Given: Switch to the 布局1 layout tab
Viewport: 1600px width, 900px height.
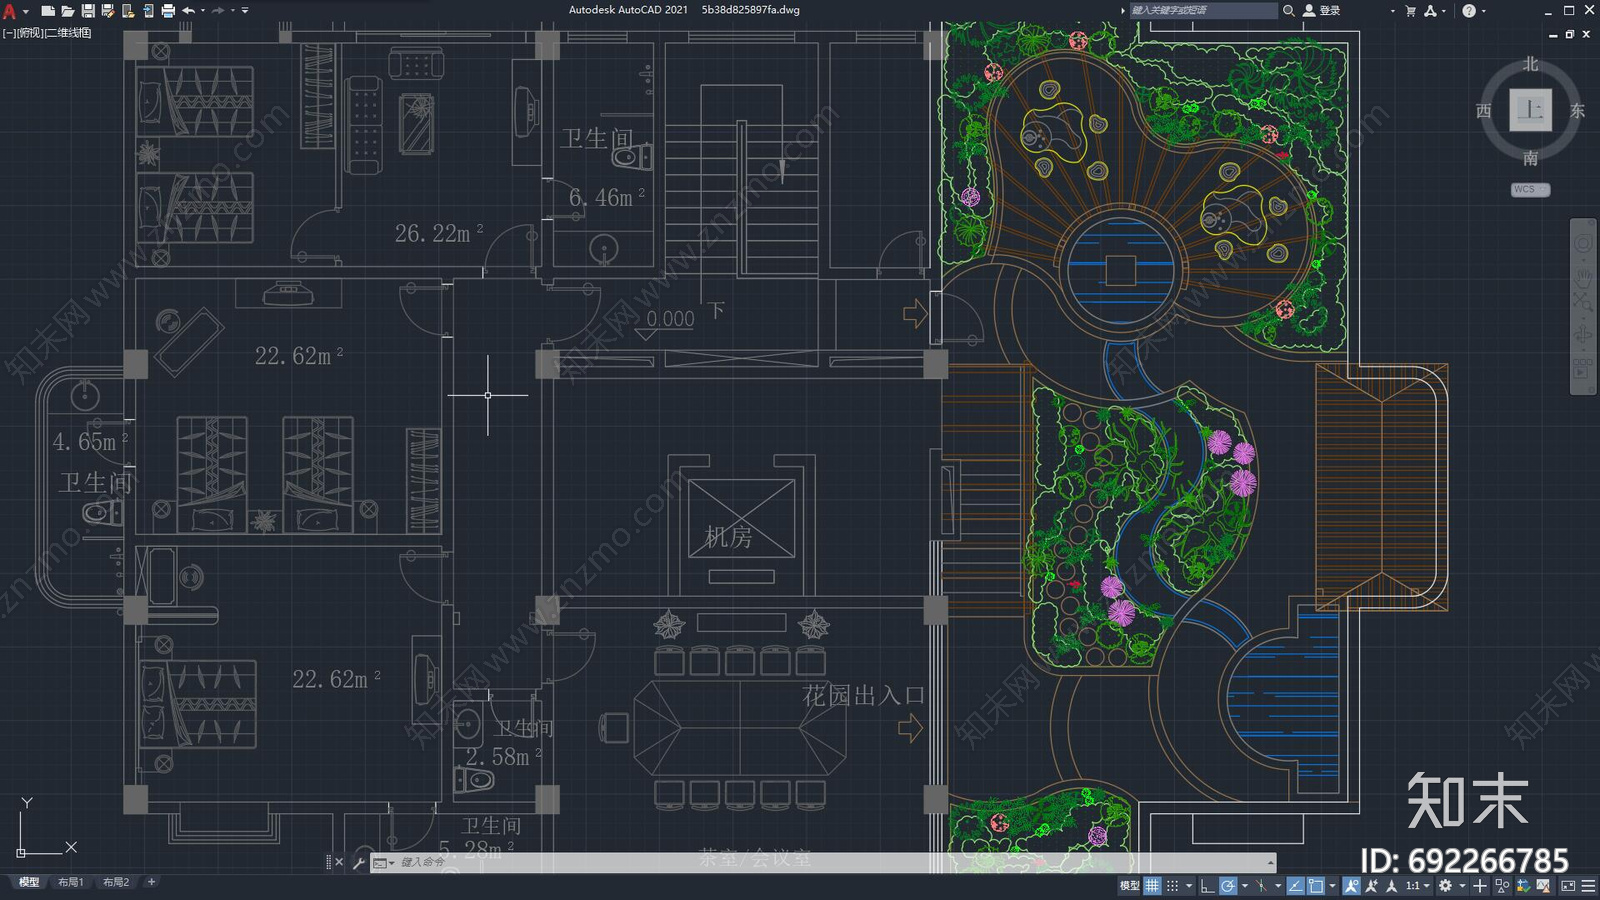Looking at the screenshot, I should tap(70, 882).
